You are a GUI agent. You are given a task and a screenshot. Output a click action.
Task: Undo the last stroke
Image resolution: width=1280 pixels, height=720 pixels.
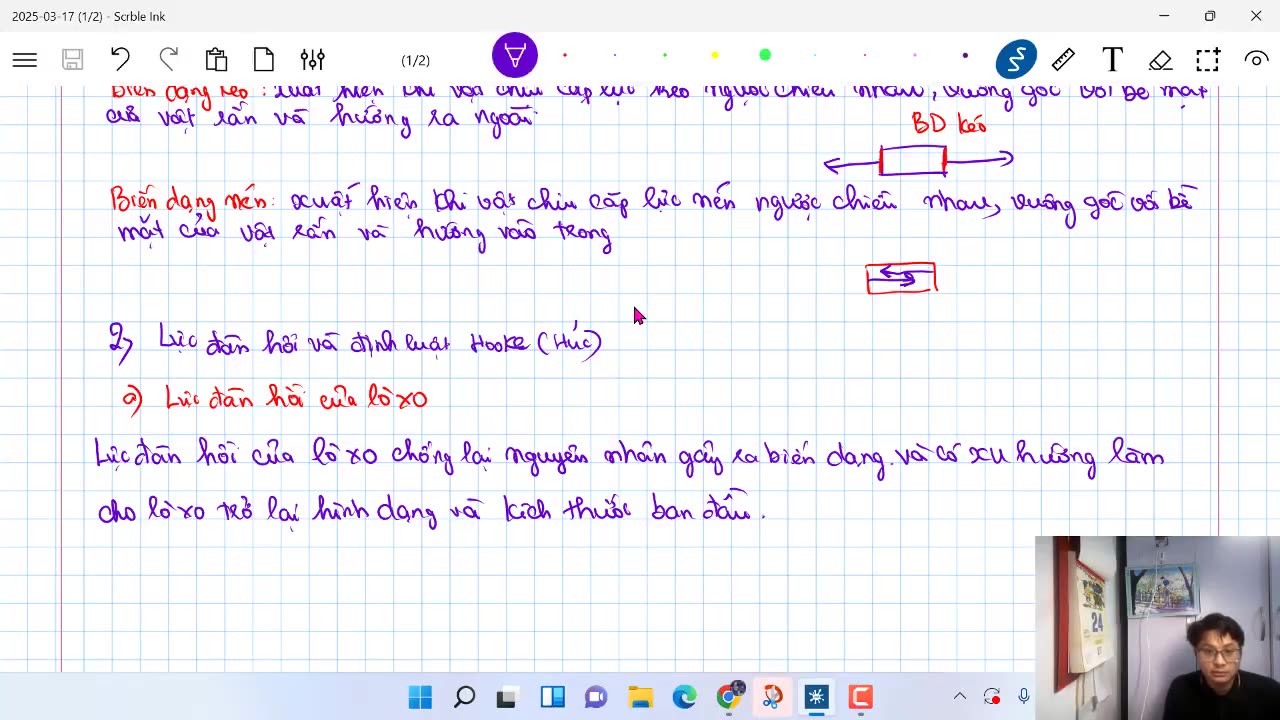tap(120, 60)
